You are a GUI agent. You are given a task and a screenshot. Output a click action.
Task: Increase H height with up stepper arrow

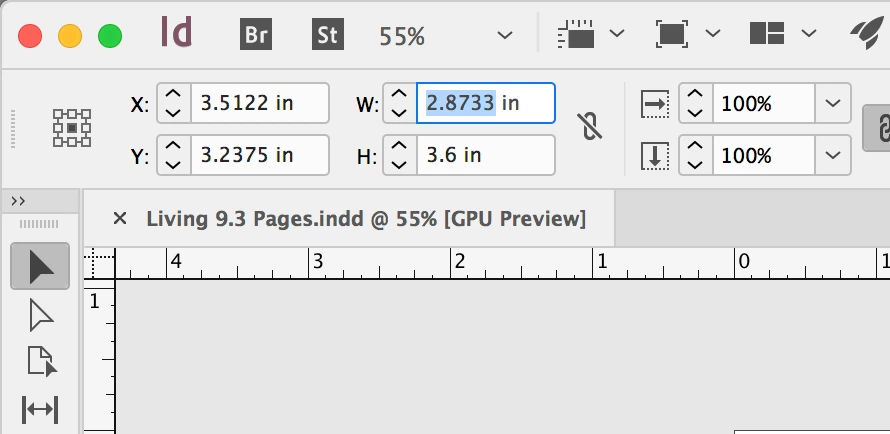point(399,145)
